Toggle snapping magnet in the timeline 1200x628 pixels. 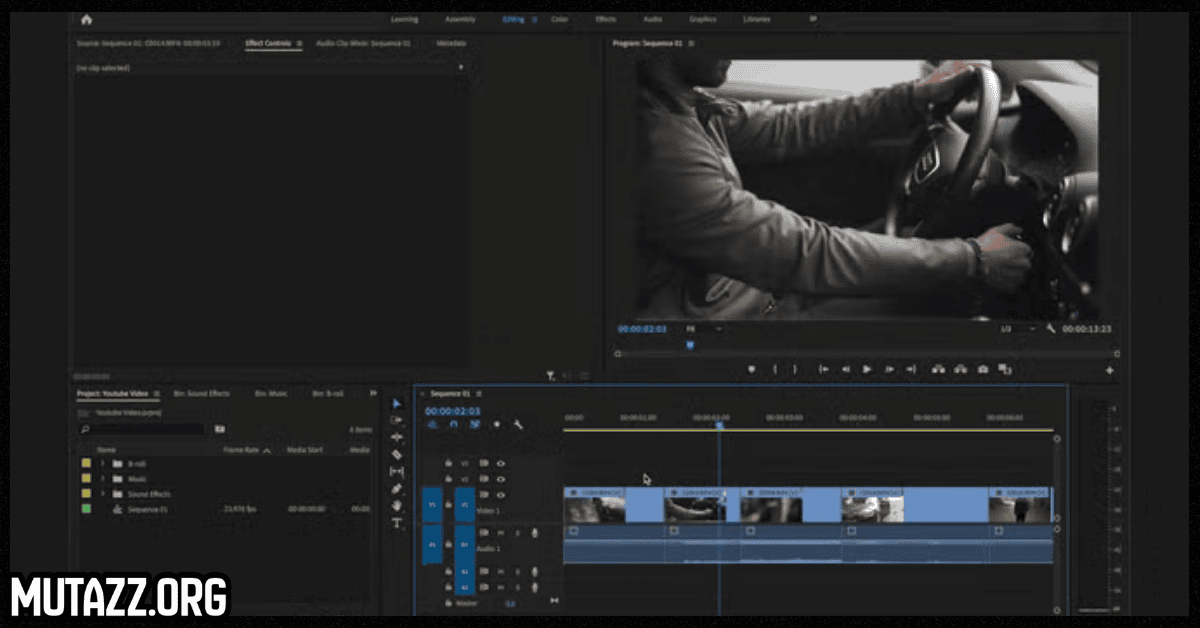click(453, 424)
